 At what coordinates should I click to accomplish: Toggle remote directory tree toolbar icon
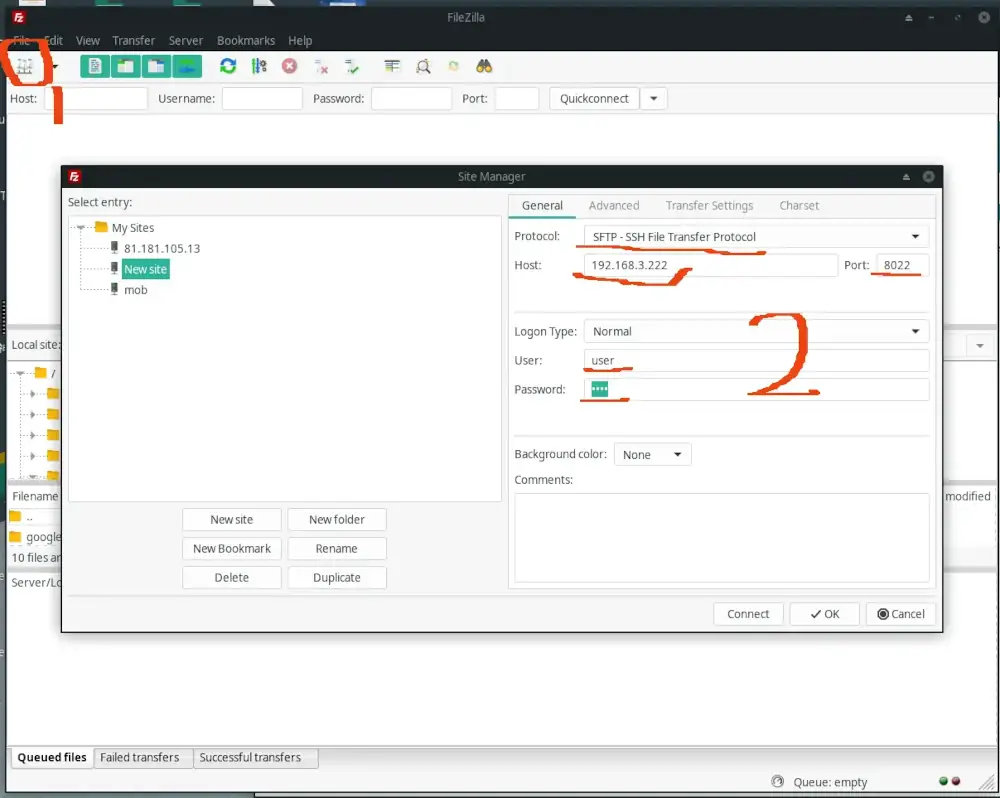(156, 66)
